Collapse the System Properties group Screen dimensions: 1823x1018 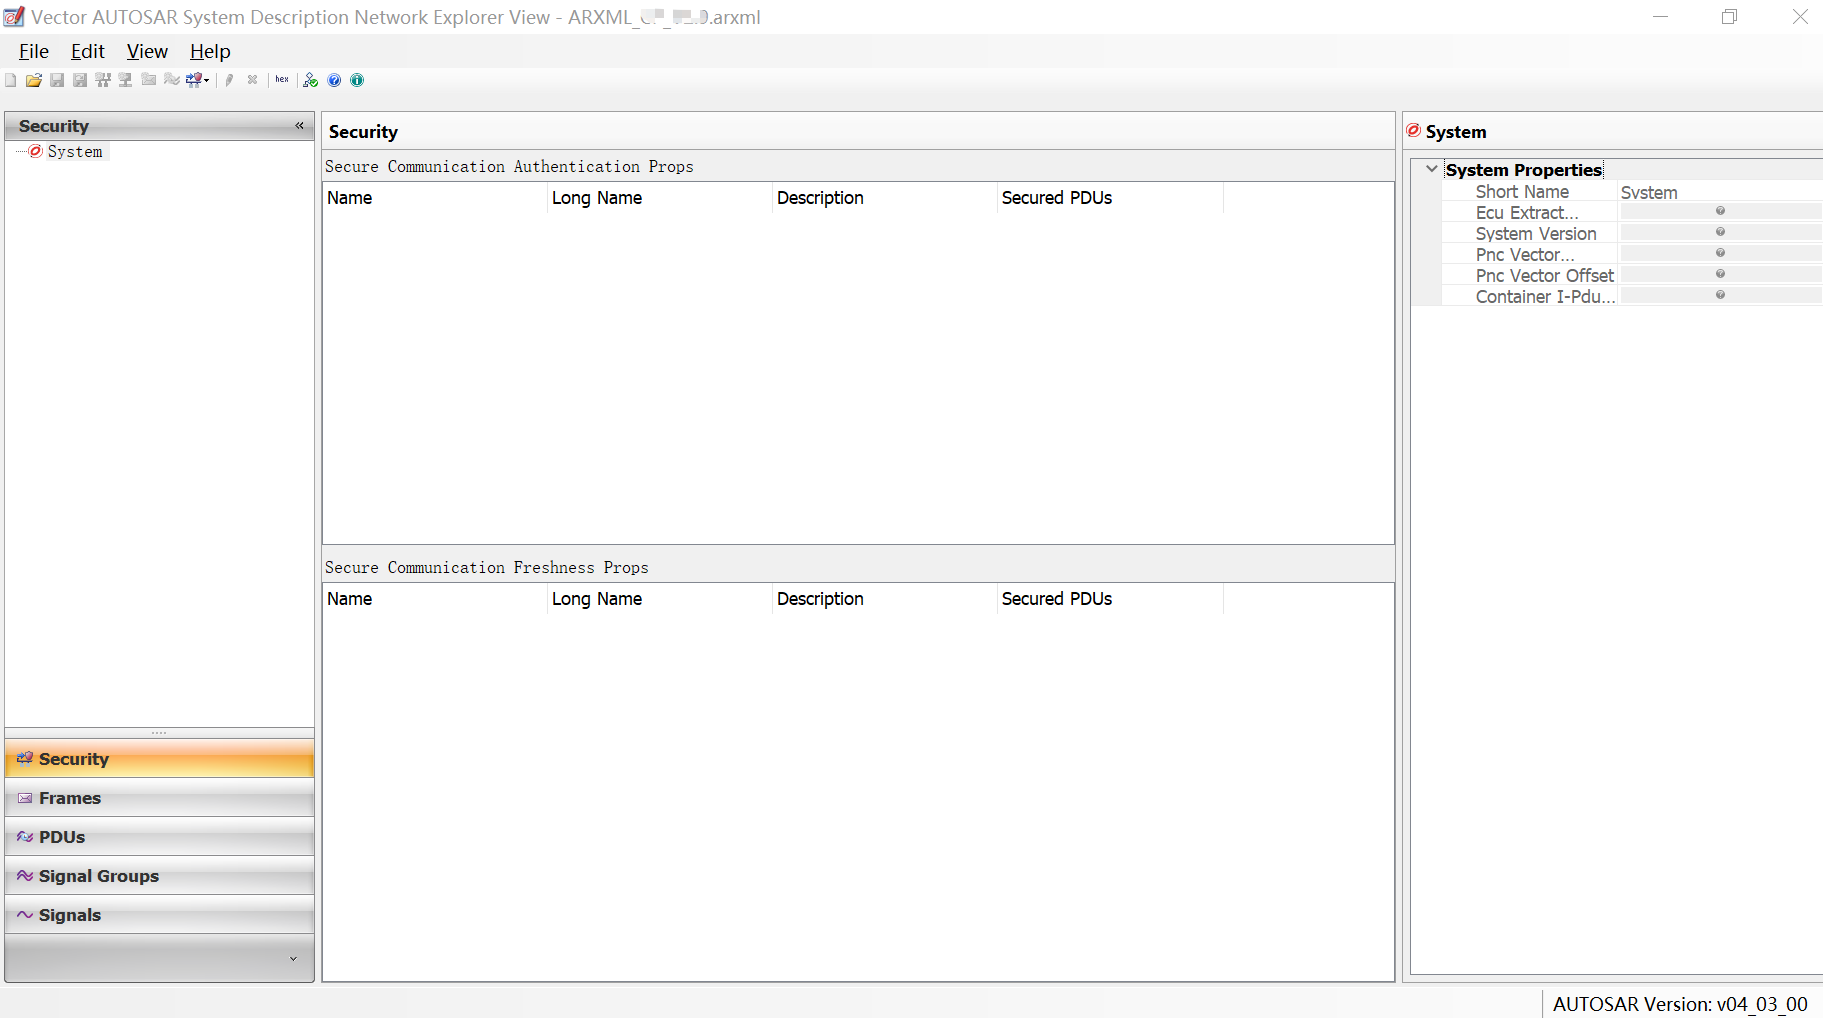pos(1432,169)
